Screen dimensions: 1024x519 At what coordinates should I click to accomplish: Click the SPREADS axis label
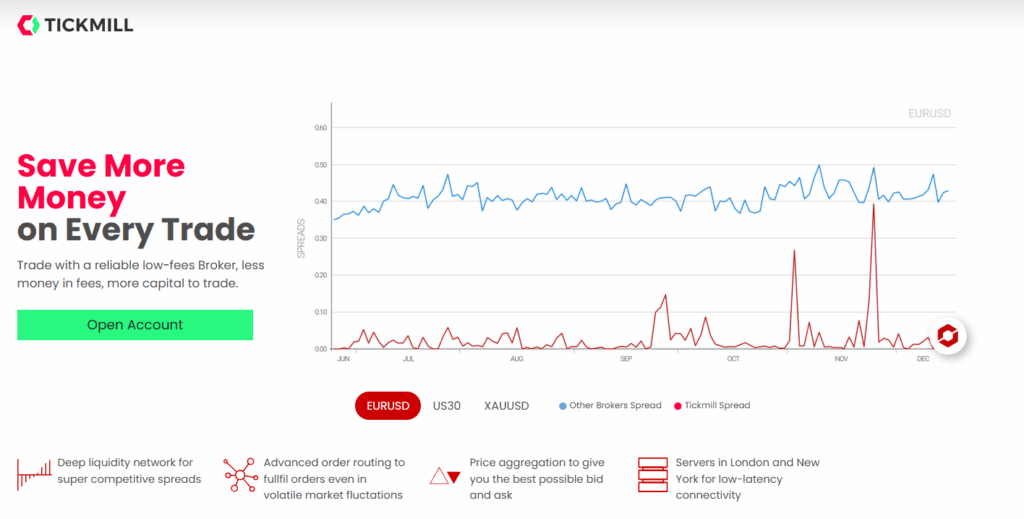(301, 238)
